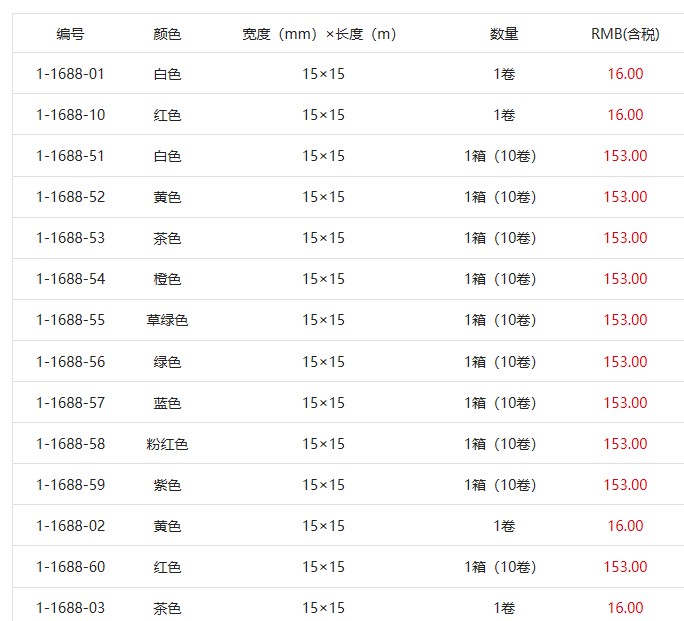Screen dimensions: 684x621
Task: Select product number 1-1688-01
Action: coord(70,74)
